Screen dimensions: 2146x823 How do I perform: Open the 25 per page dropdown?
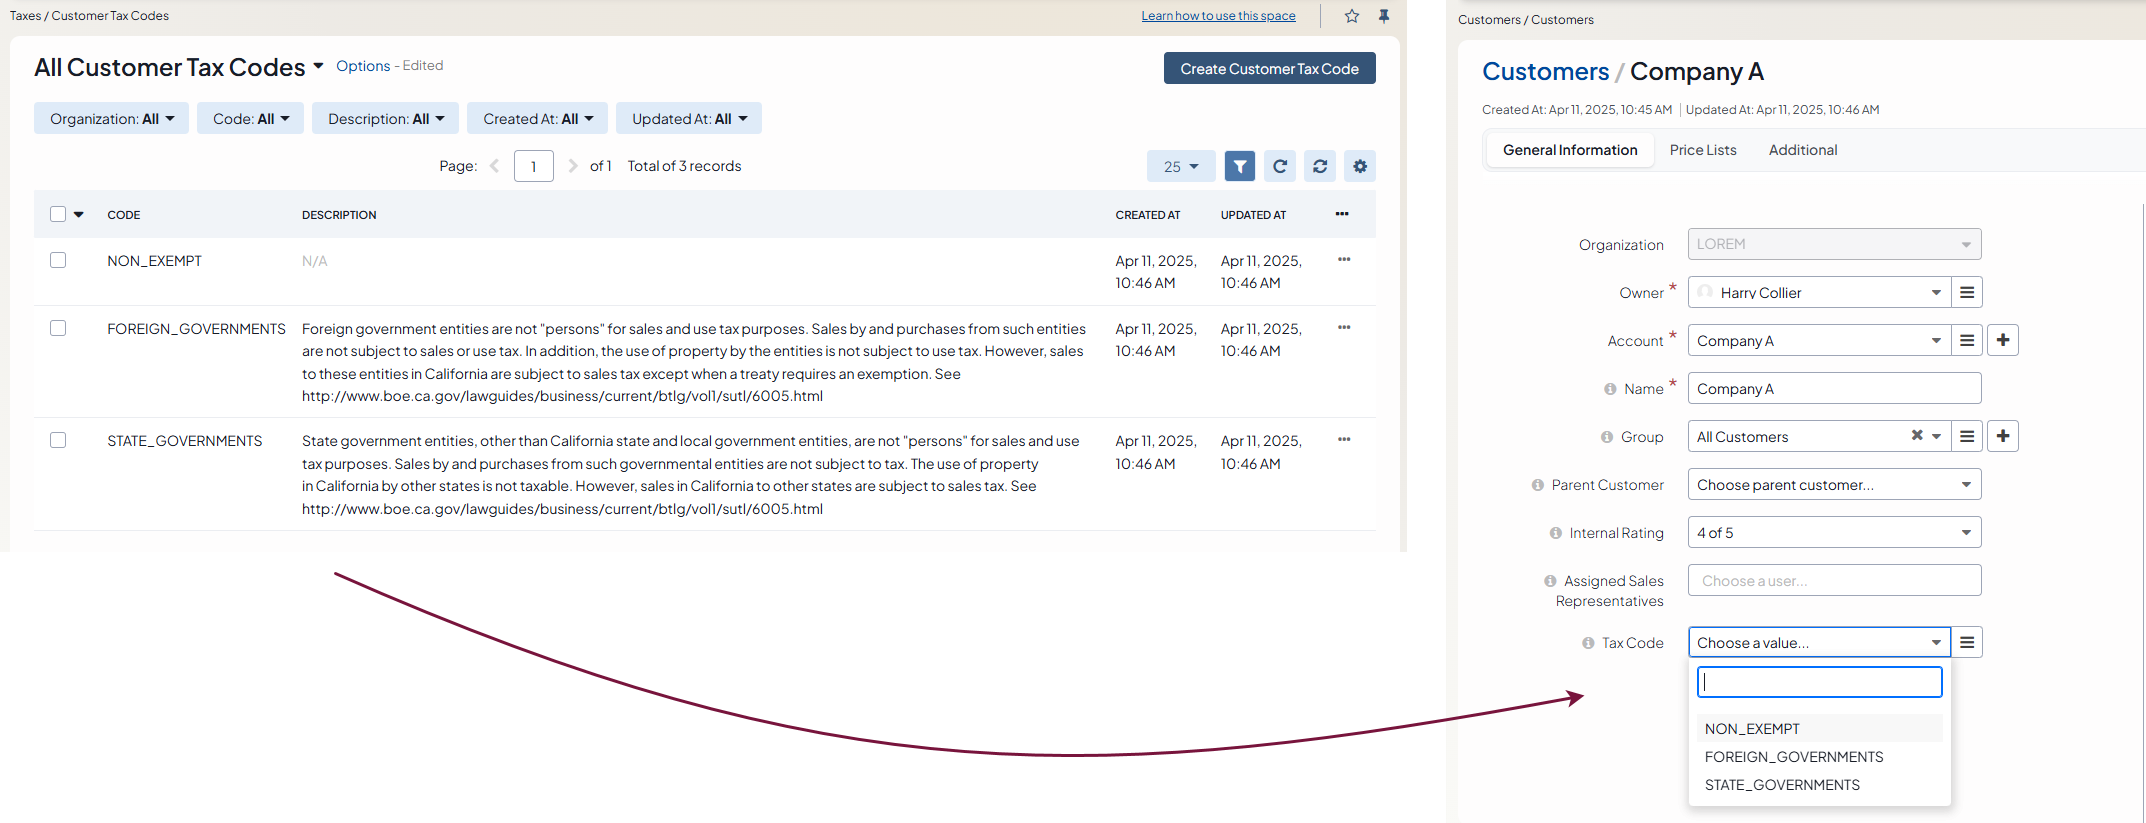click(1180, 166)
